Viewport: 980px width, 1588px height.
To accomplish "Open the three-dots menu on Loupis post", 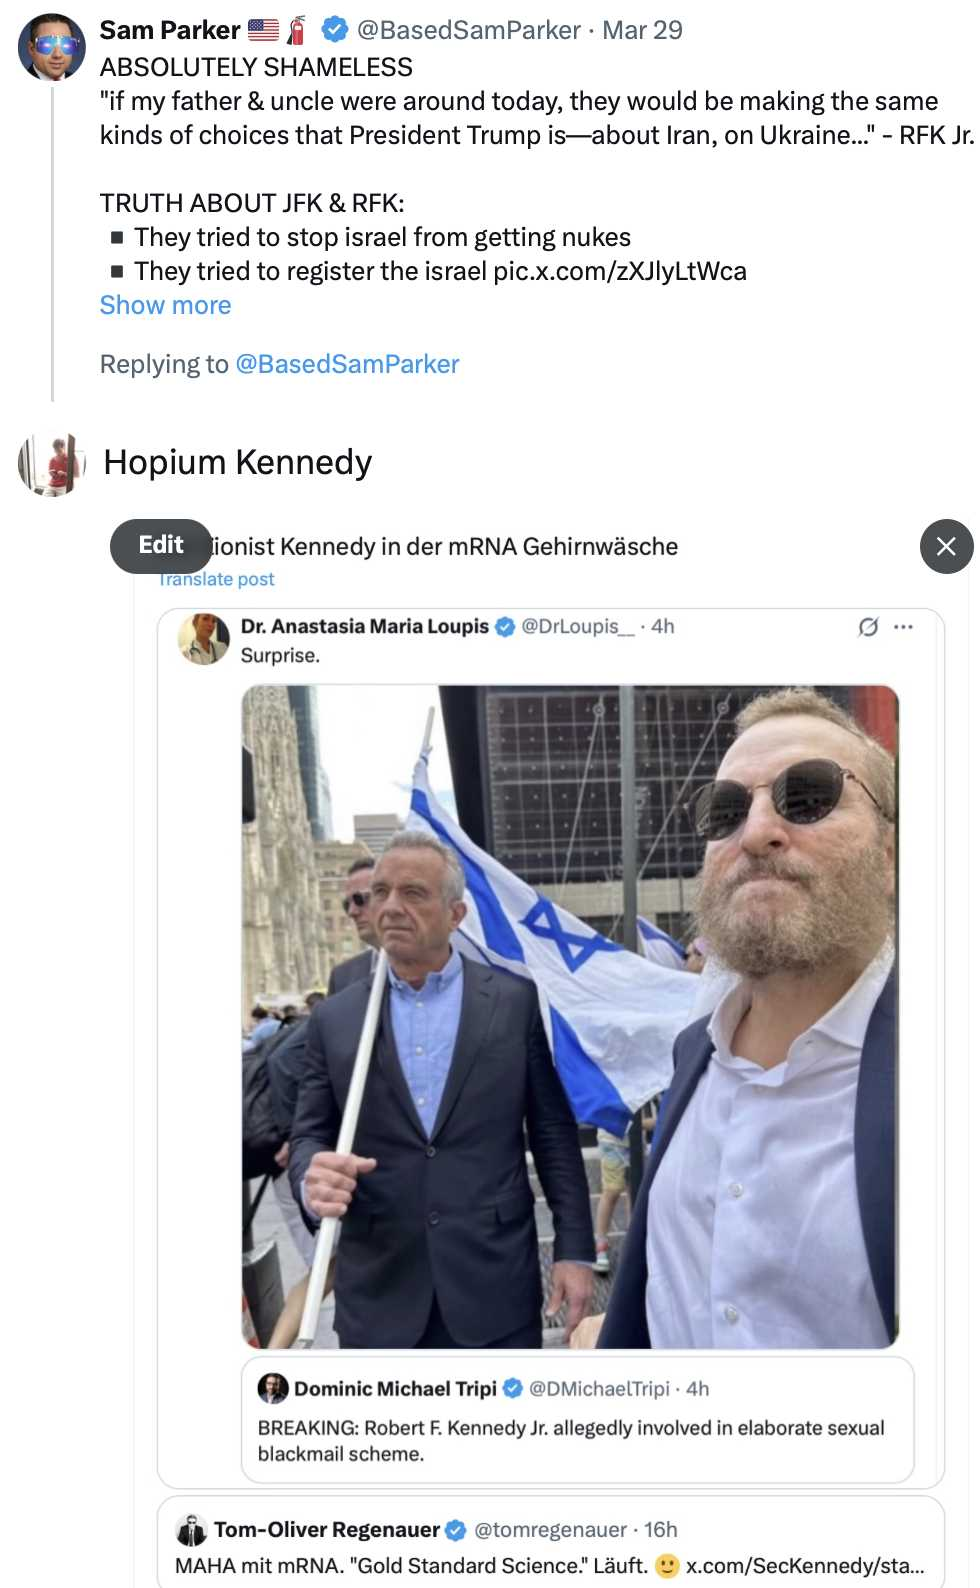I will click(x=903, y=627).
